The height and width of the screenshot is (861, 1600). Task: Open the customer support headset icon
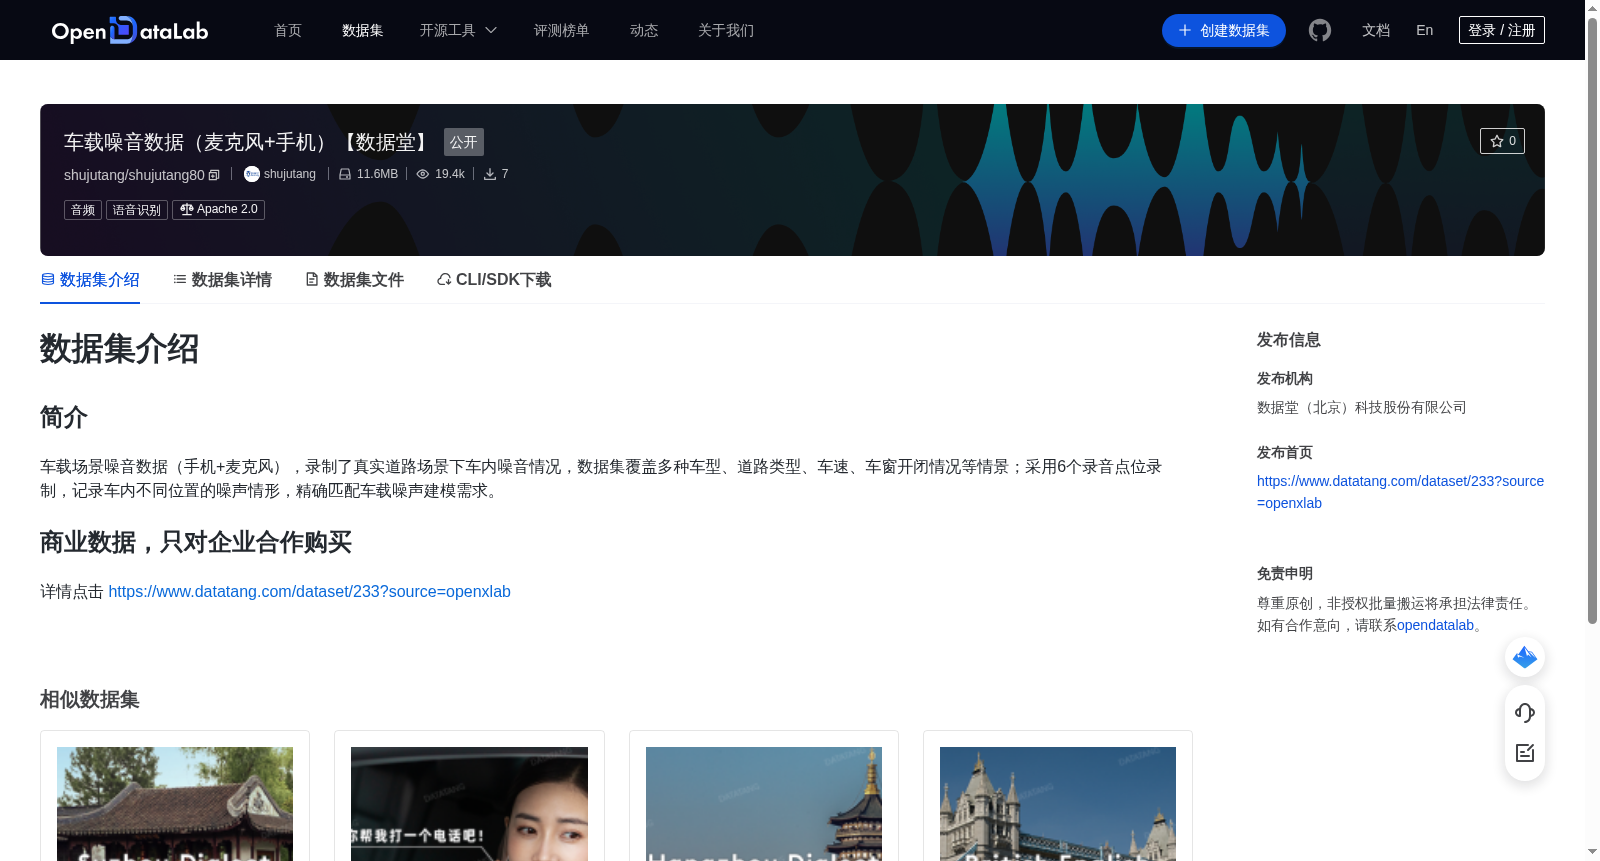(x=1525, y=712)
